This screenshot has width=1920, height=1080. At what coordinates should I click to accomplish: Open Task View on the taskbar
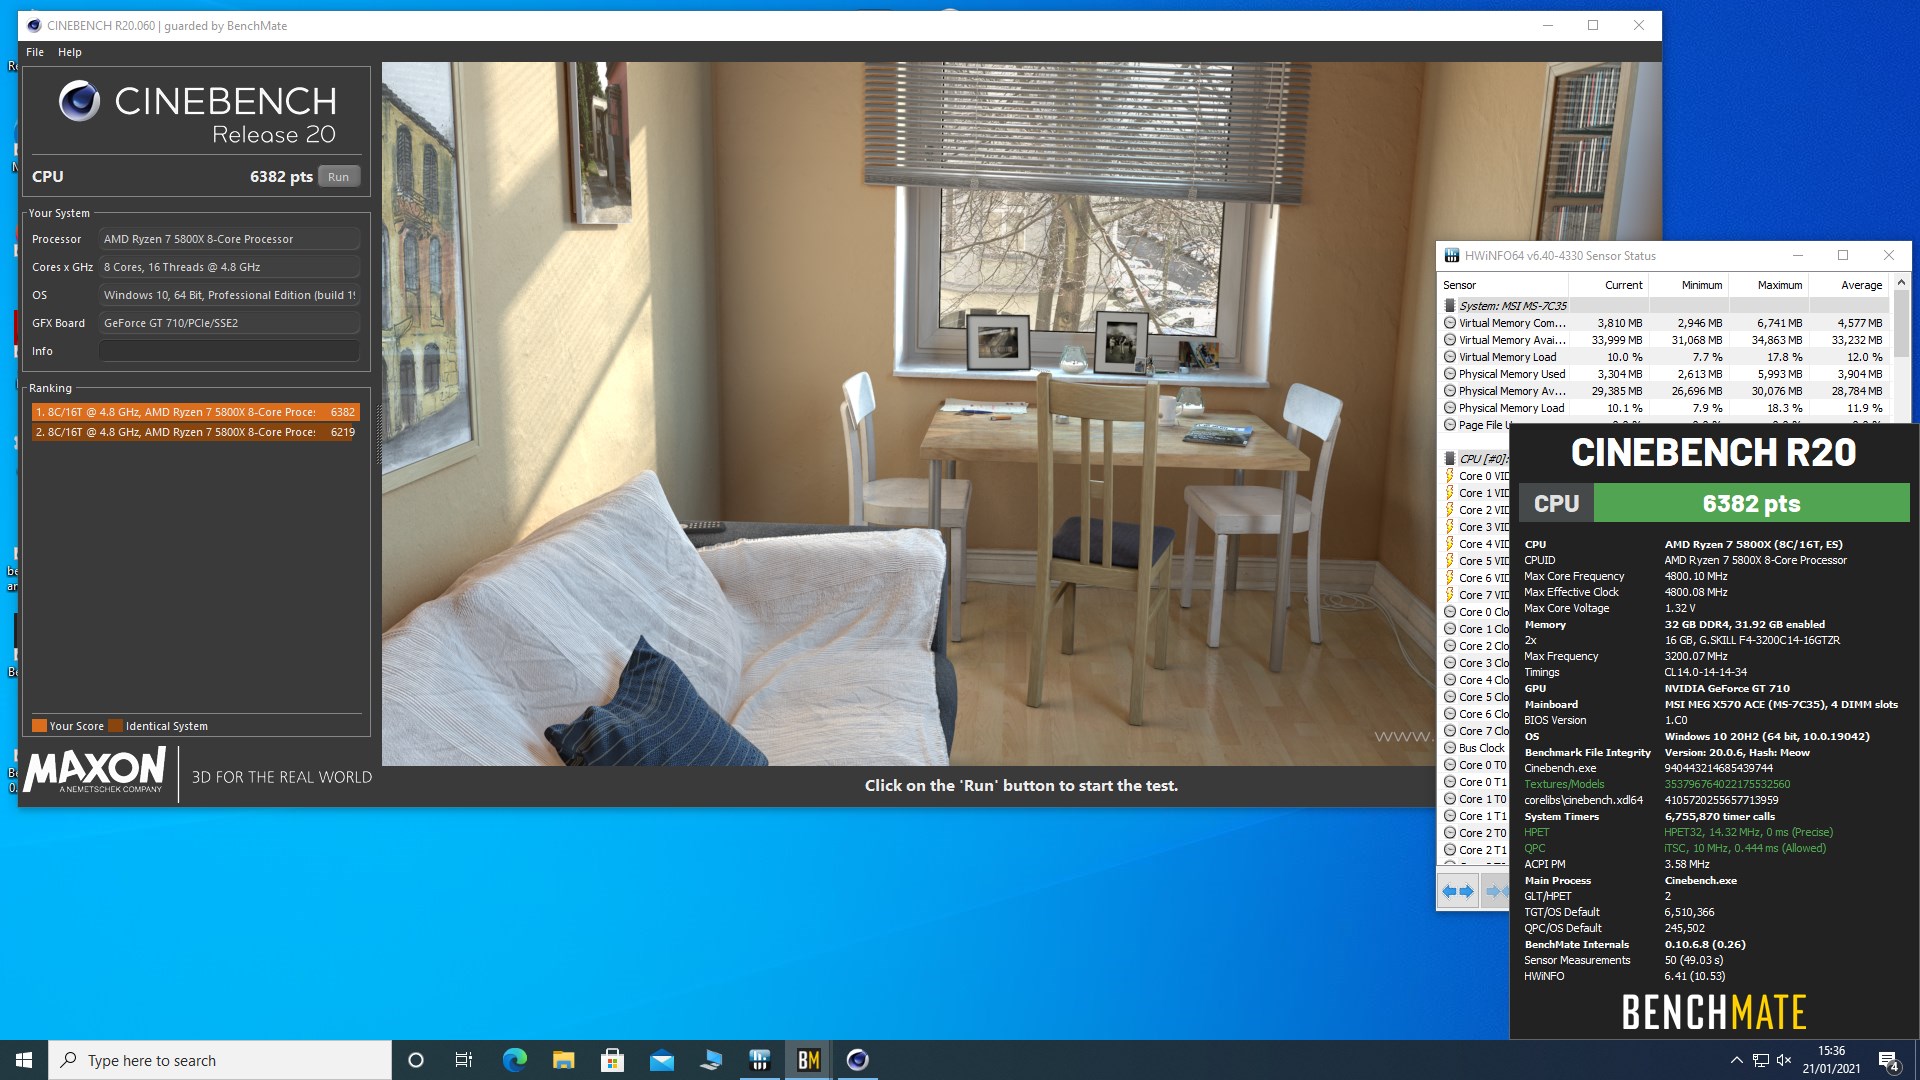464,1060
